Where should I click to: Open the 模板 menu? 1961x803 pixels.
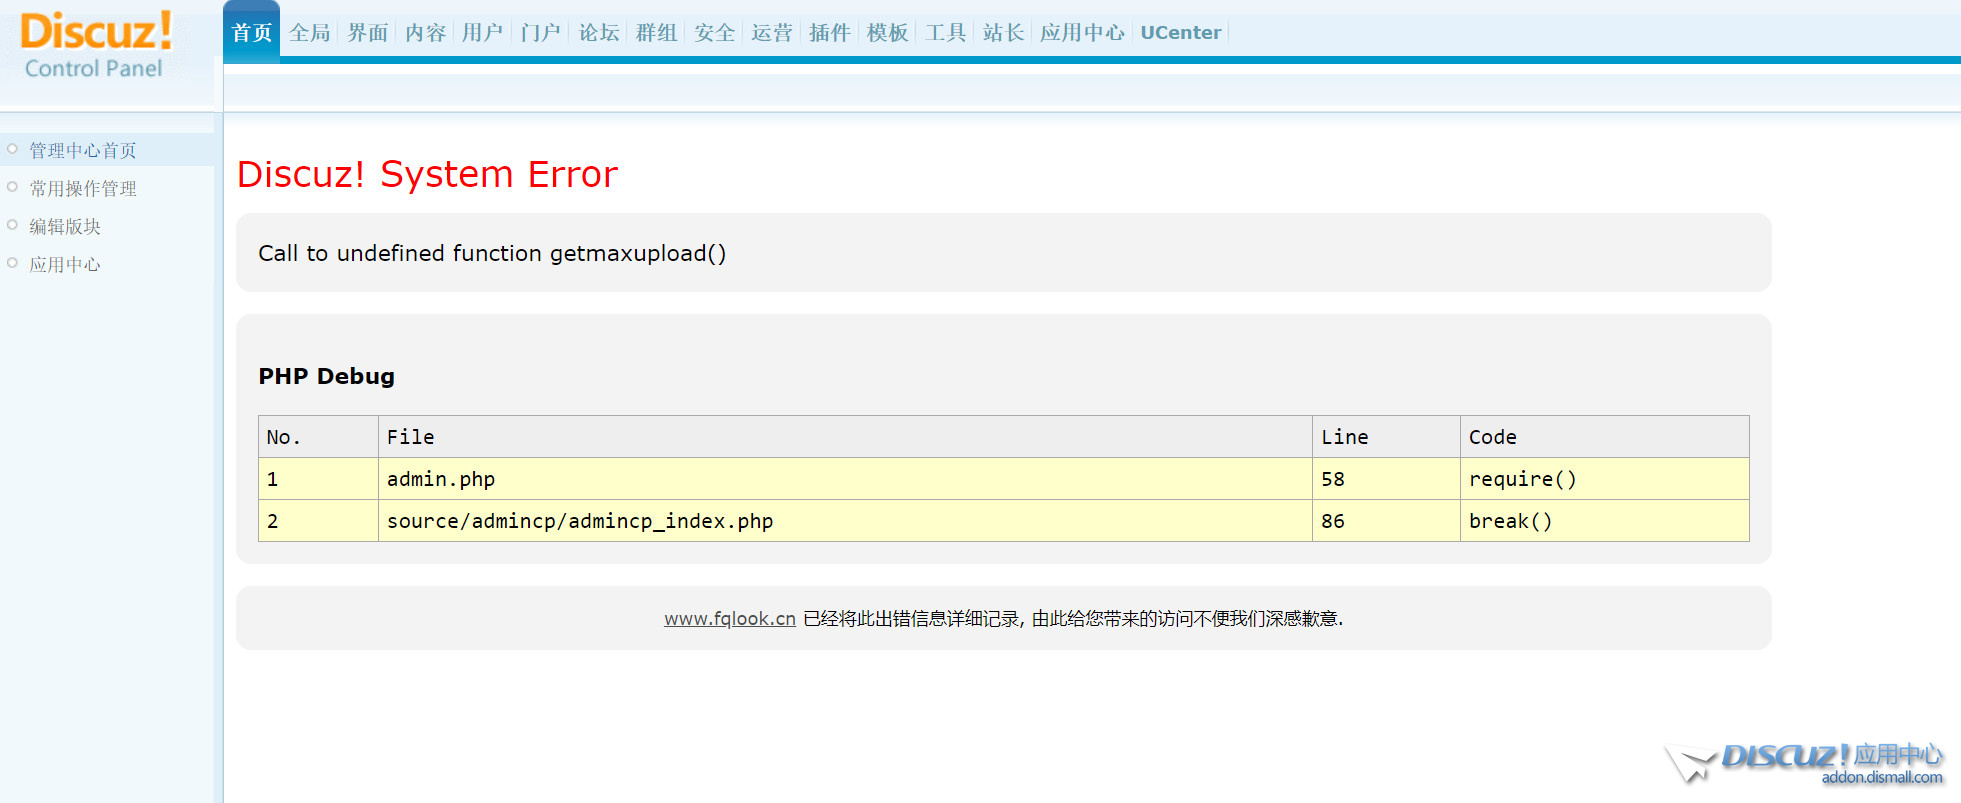887,33
